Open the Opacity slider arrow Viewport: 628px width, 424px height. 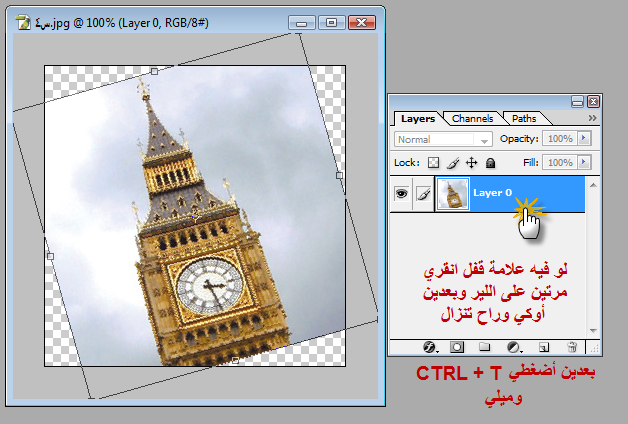581,140
